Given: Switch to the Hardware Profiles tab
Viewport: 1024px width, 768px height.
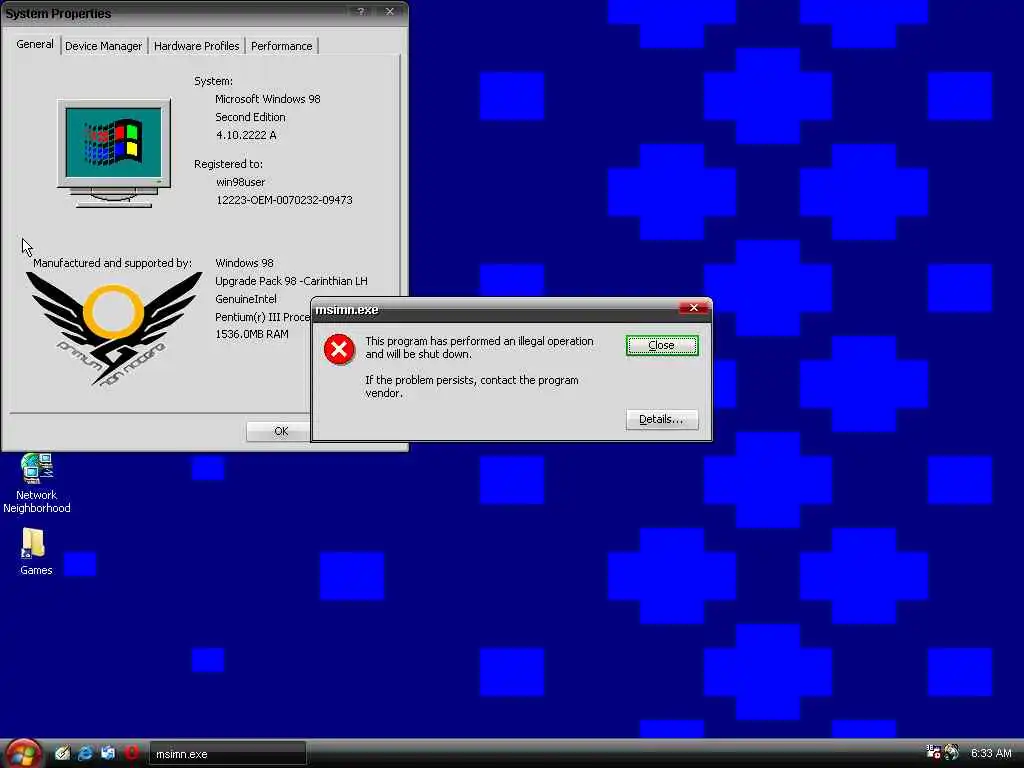Looking at the screenshot, I should (x=197, y=46).
